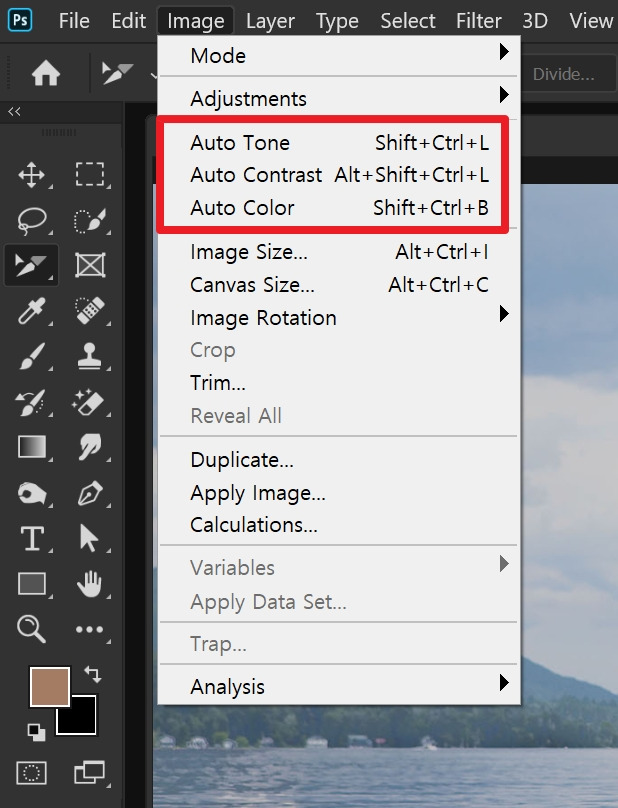Swap foreground and background colors
618x808 pixels.
click(93, 674)
